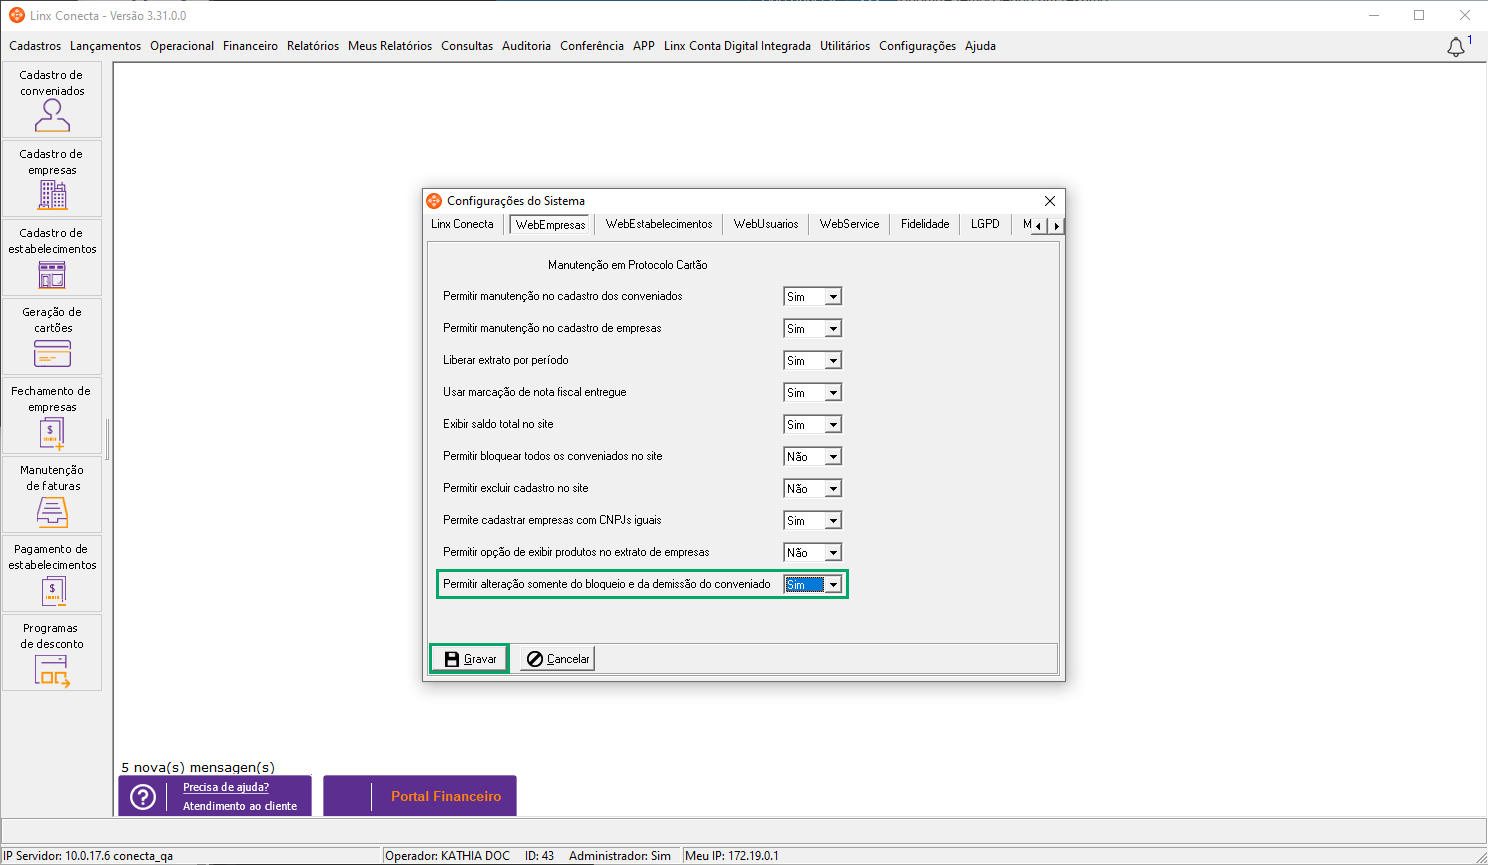Click the Administrador: Sim status entry
The width and height of the screenshot is (1488, 865).
tap(620, 856)
